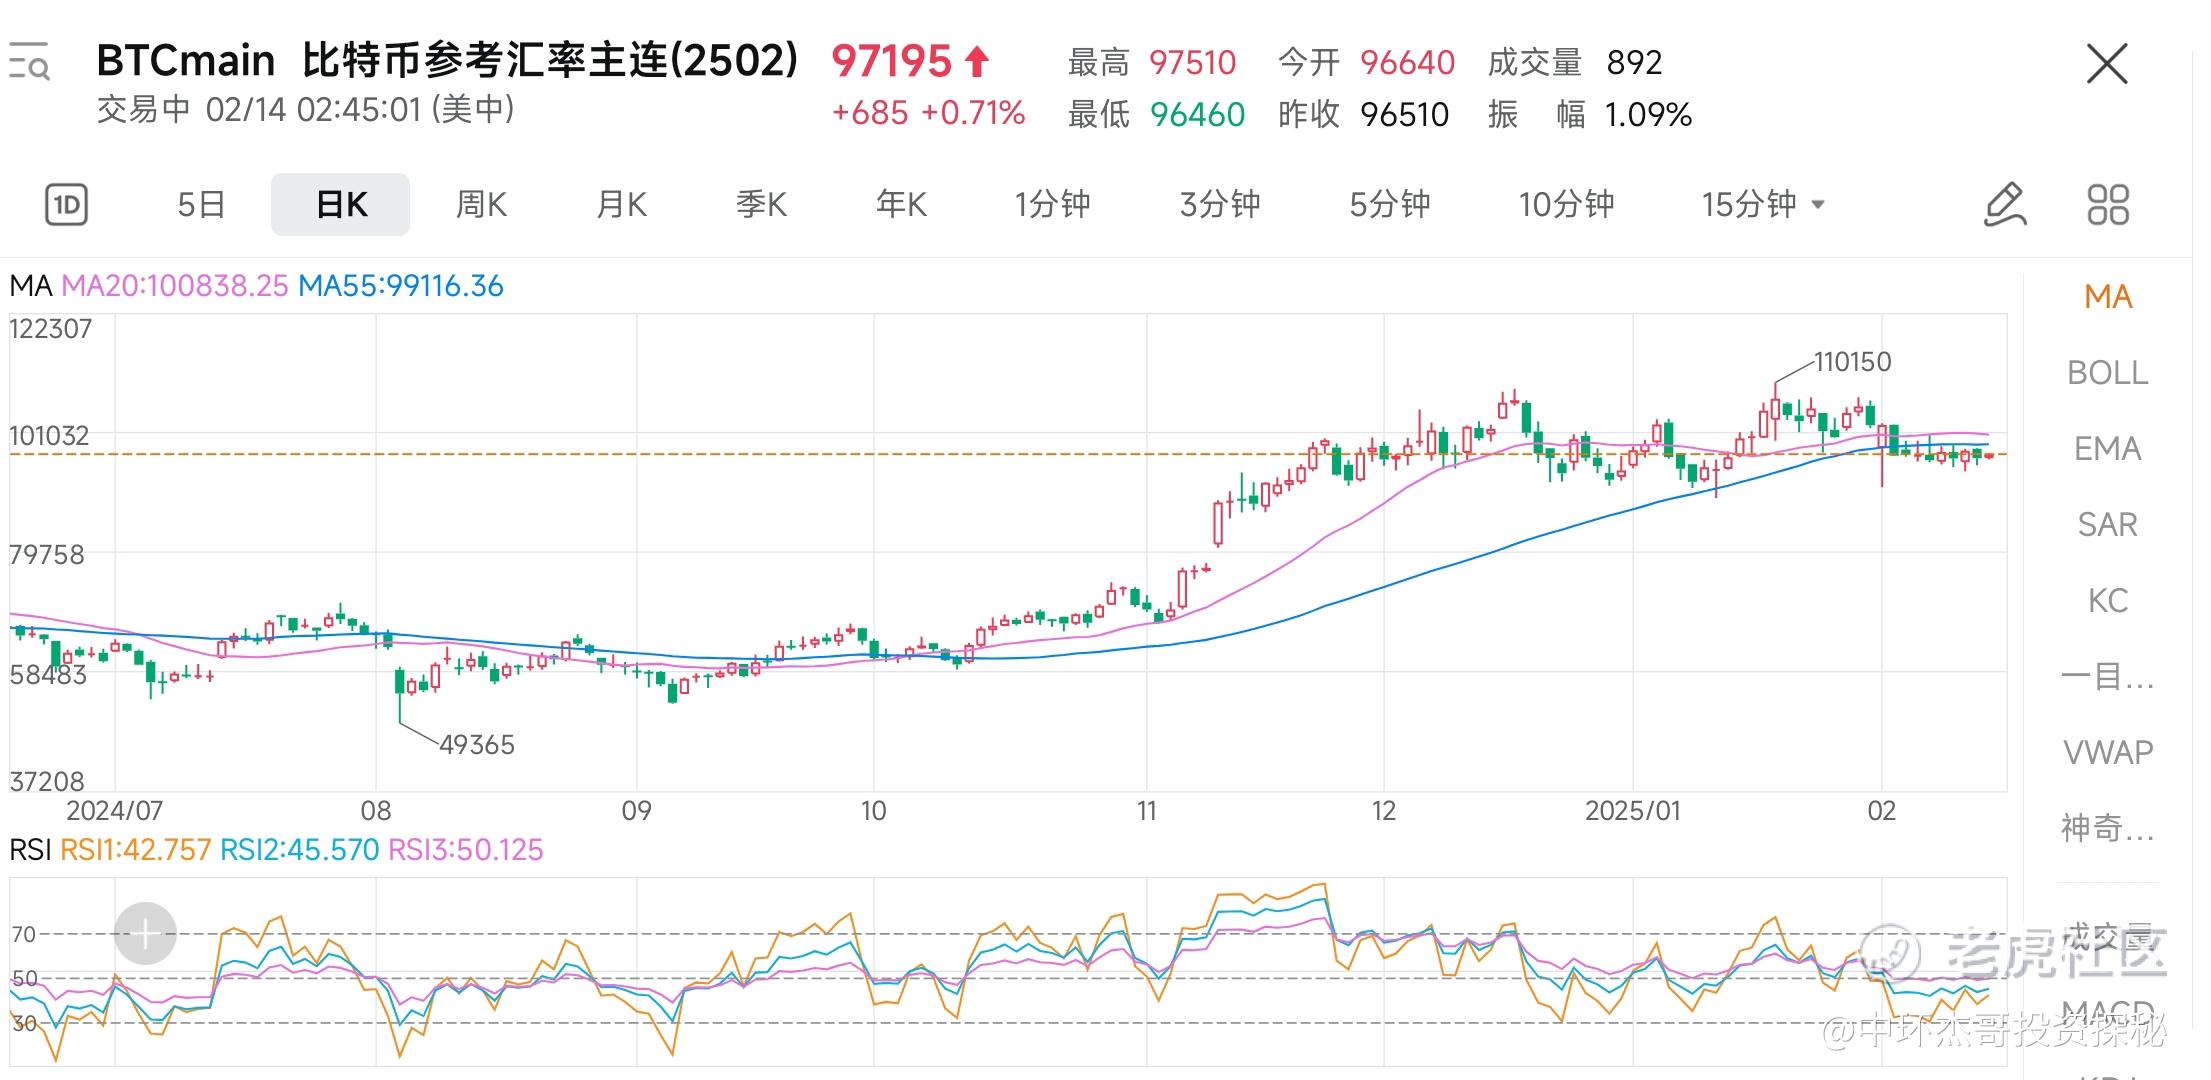Select the 5日 five-day view
Viewport: 2211px width, 1080px height.
click(x=201, y=205)
